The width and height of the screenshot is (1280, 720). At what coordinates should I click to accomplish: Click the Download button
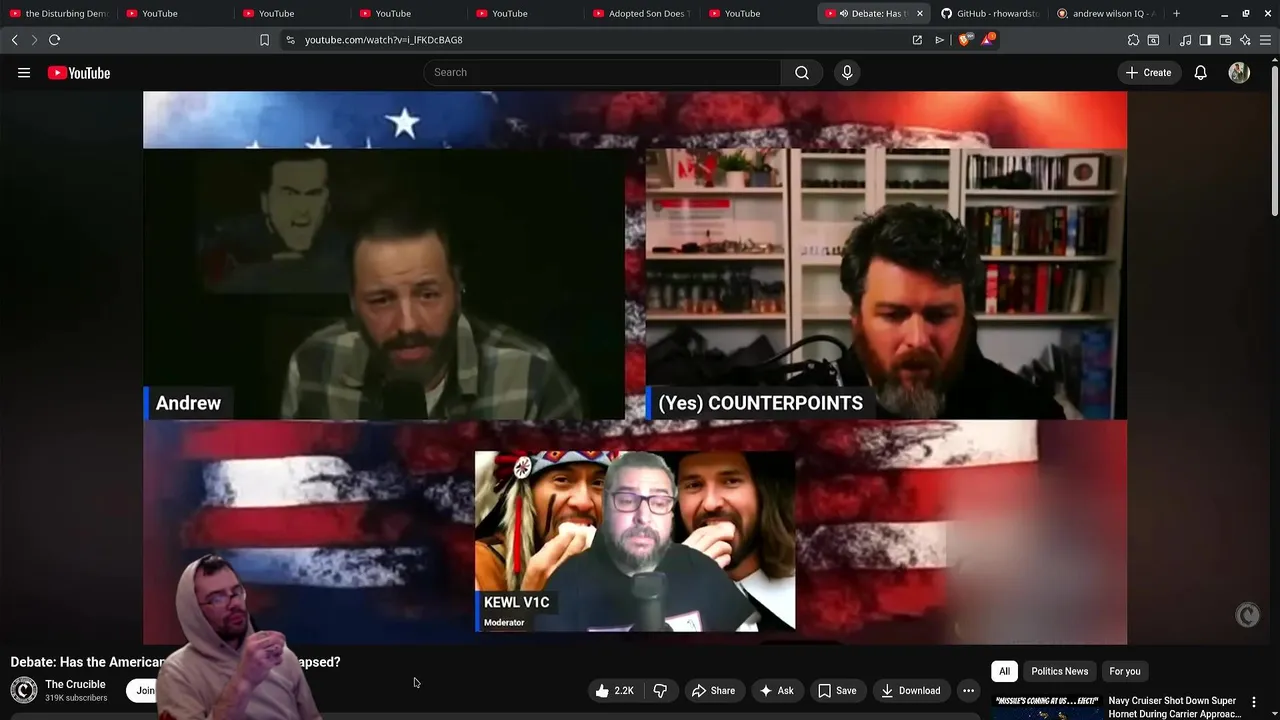pos(910,690)
